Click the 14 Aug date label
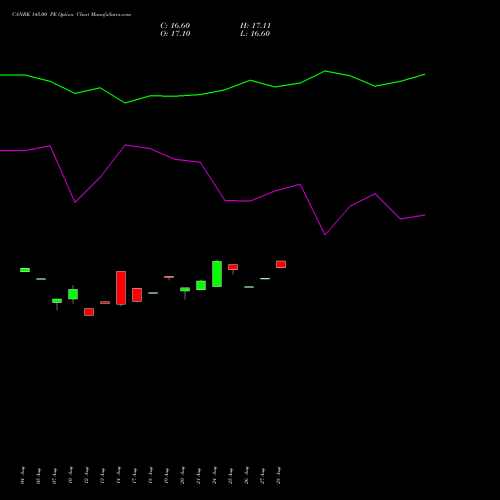This screenshot has width=500, height=500. pos(118,475)
